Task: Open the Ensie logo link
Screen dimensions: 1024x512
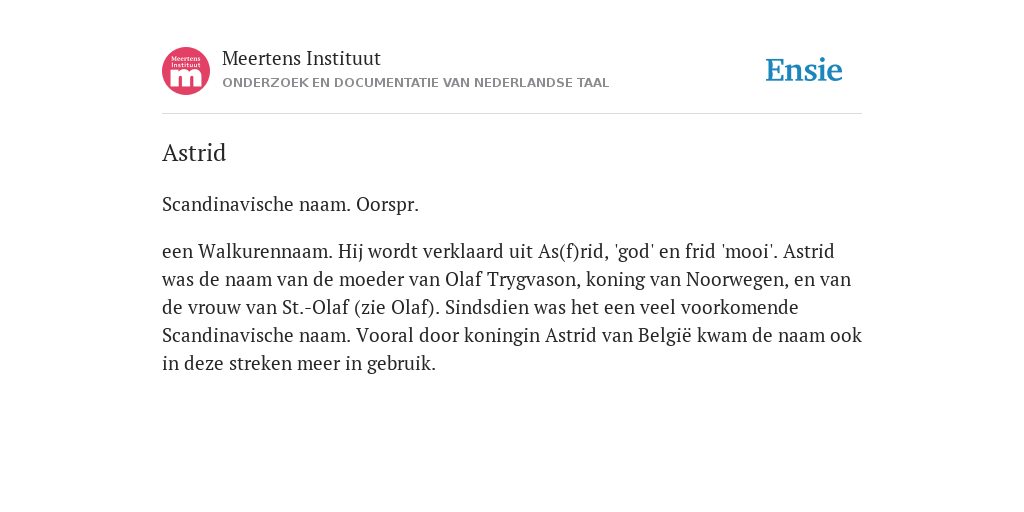Action: click(x=804, y=71)
